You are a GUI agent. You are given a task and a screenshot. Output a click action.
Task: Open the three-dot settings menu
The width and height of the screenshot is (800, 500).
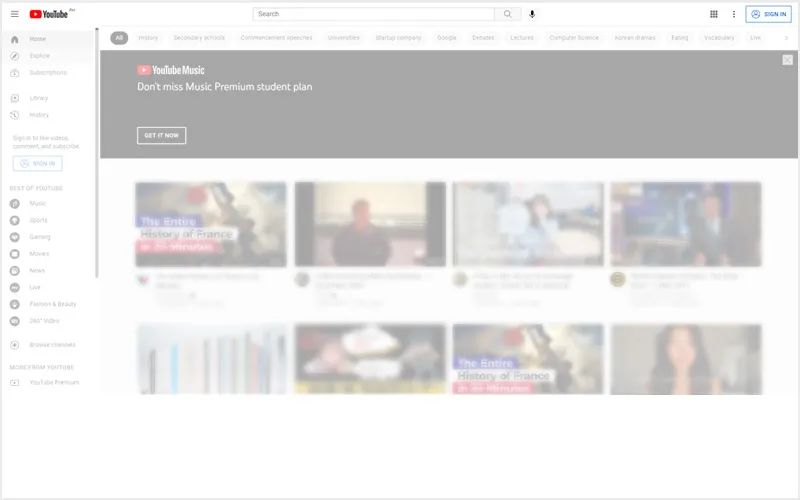[734, 14]
